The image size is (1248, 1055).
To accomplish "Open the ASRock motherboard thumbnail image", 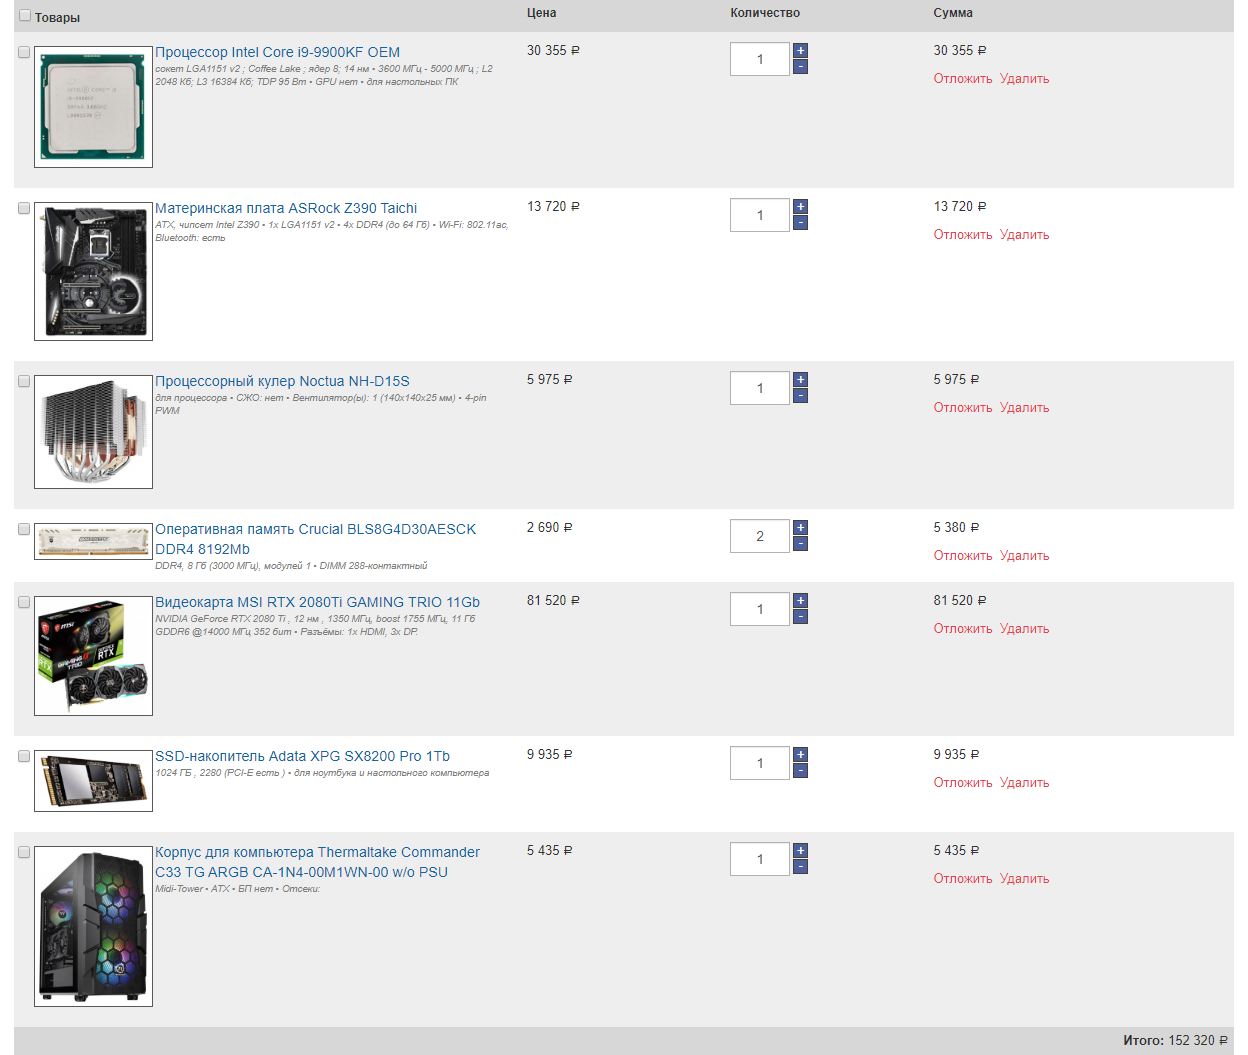I will point(93,271).
